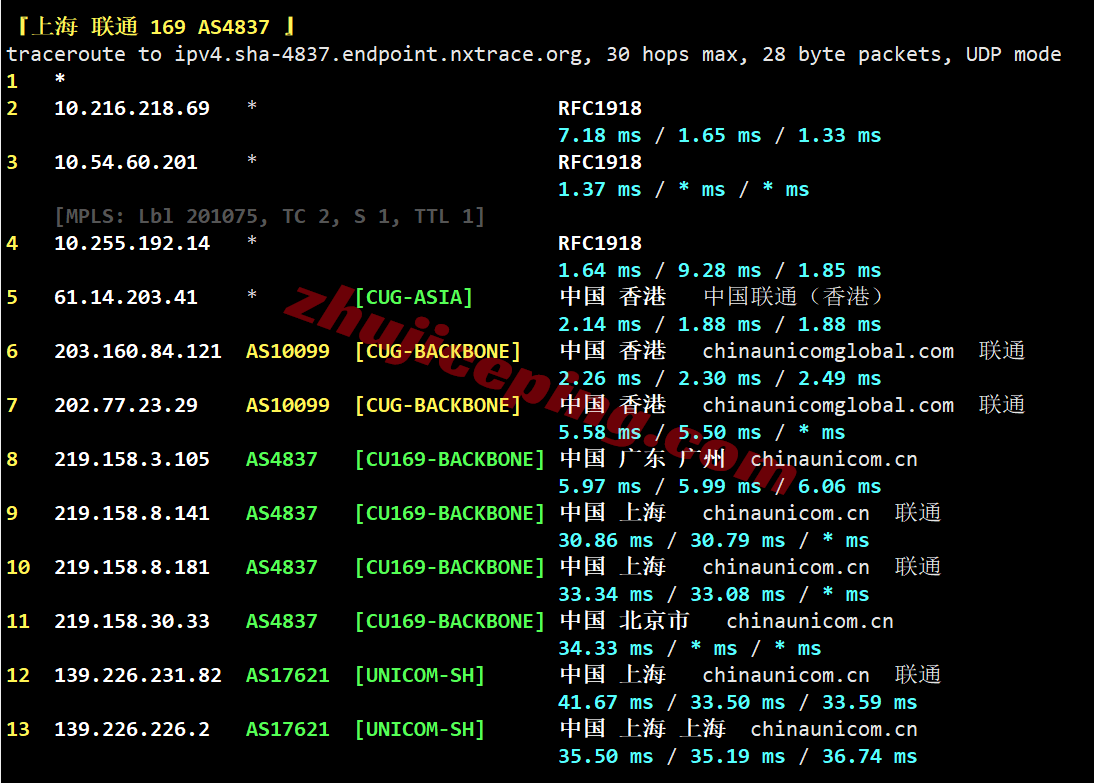Click AS4837 on hop 8
1094x783 pixels.
pos(281,459)
